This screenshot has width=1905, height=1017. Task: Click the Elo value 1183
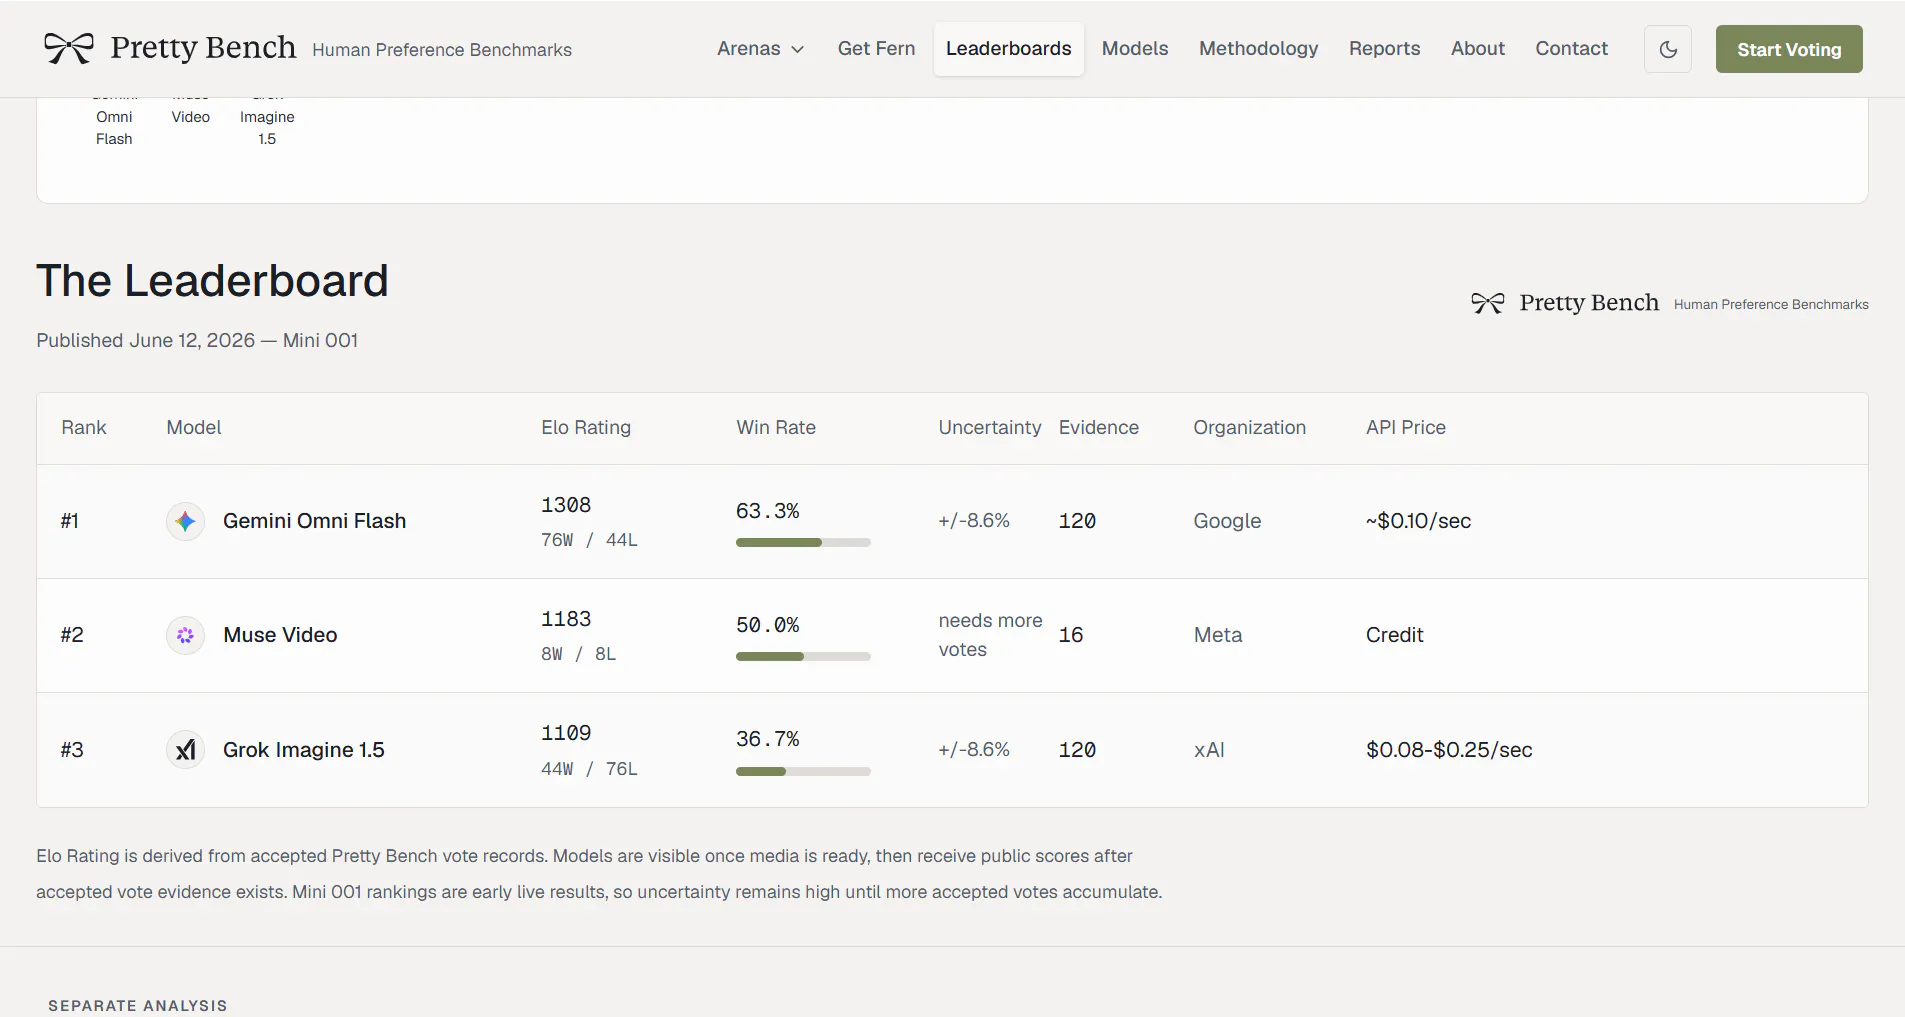click(566, 619)
